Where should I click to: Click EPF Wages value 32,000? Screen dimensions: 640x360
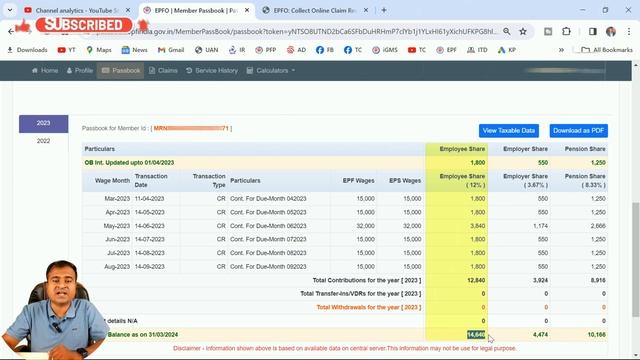click(365, 226)
